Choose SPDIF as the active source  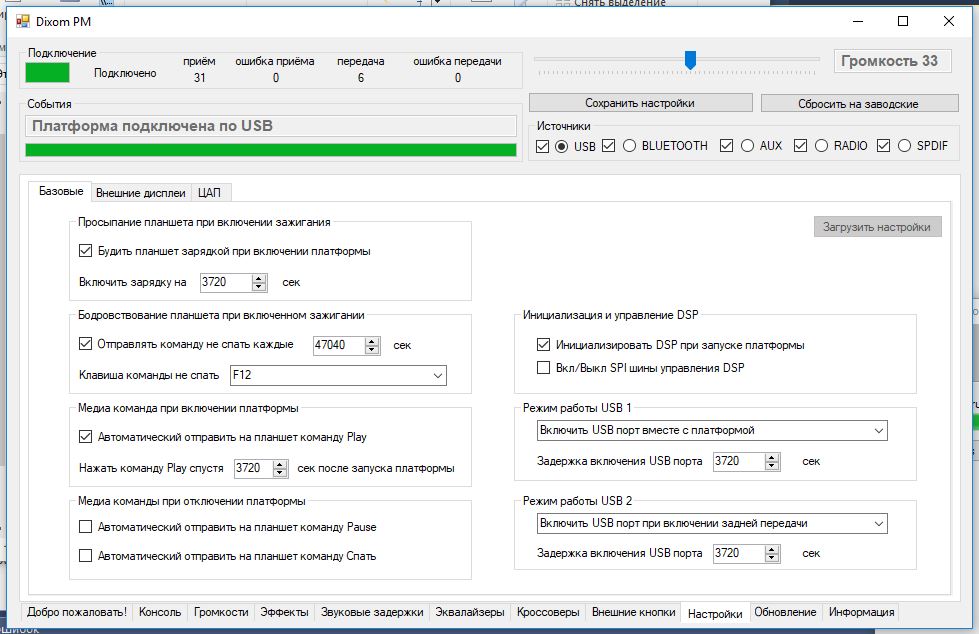[904, 146]
